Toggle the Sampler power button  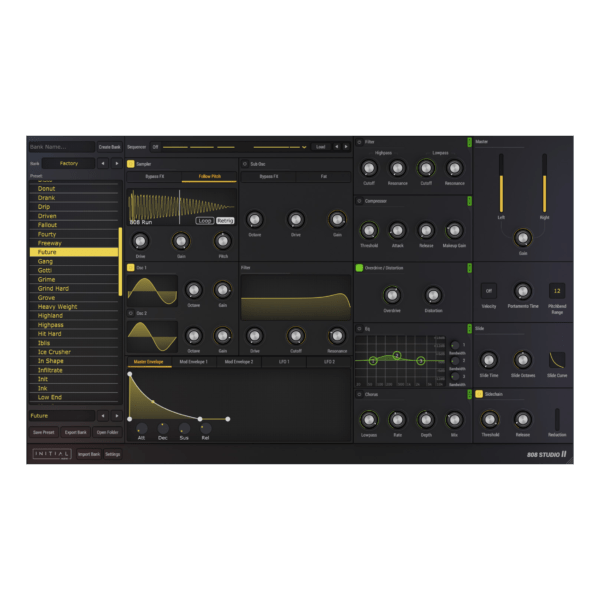click(x=131, y=163)
